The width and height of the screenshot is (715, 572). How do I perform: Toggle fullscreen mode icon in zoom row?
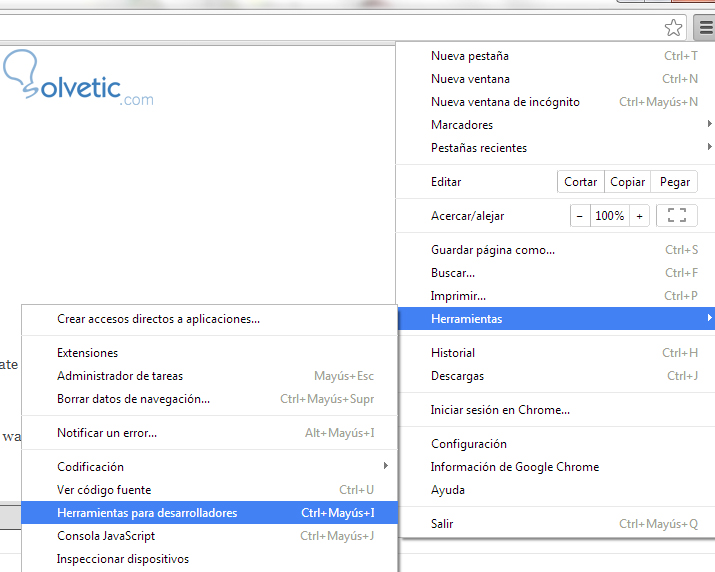click(x=677, y=215)
